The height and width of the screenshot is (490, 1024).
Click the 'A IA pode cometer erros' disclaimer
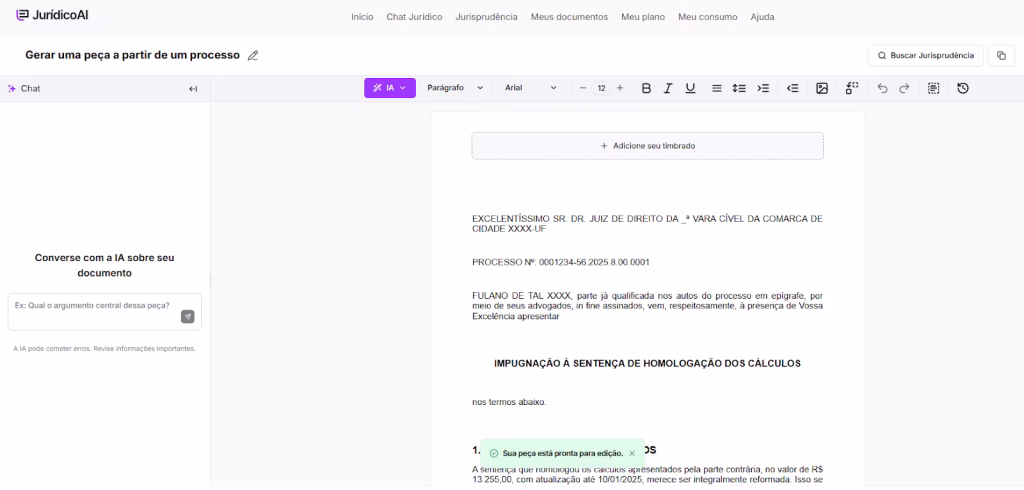point(104,349)
